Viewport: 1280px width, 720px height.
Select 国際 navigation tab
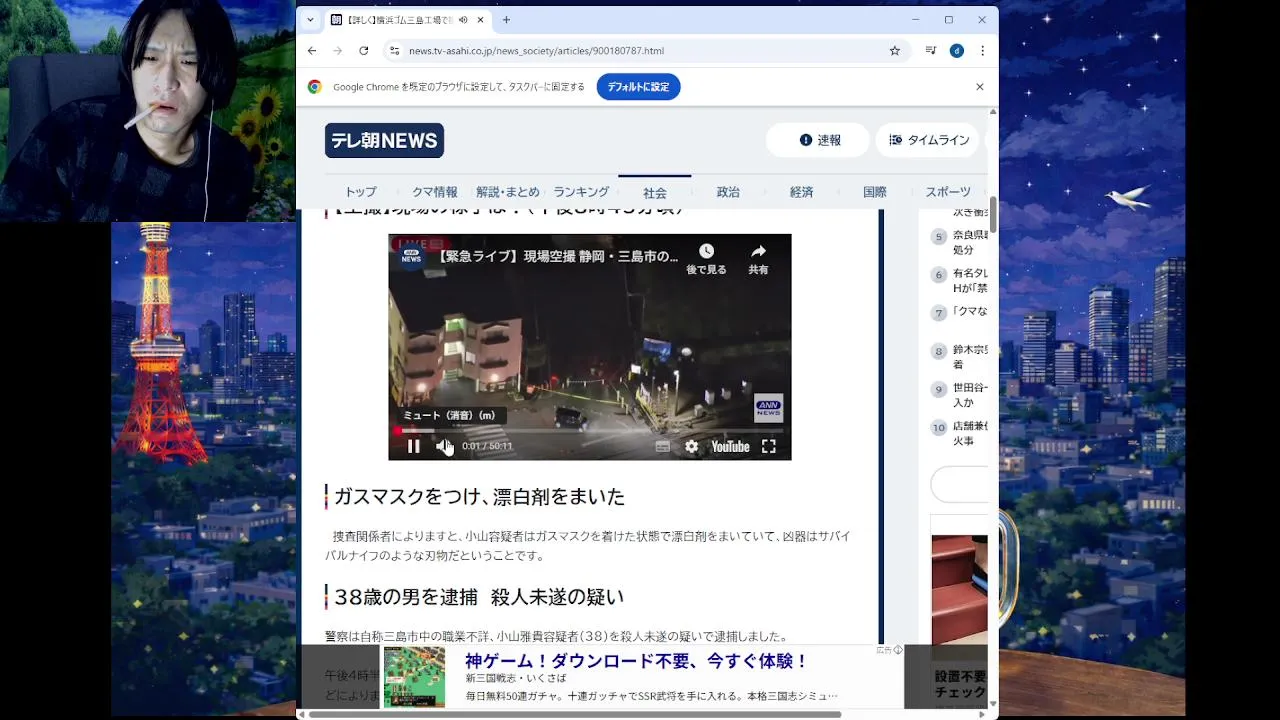coord(875,192)
